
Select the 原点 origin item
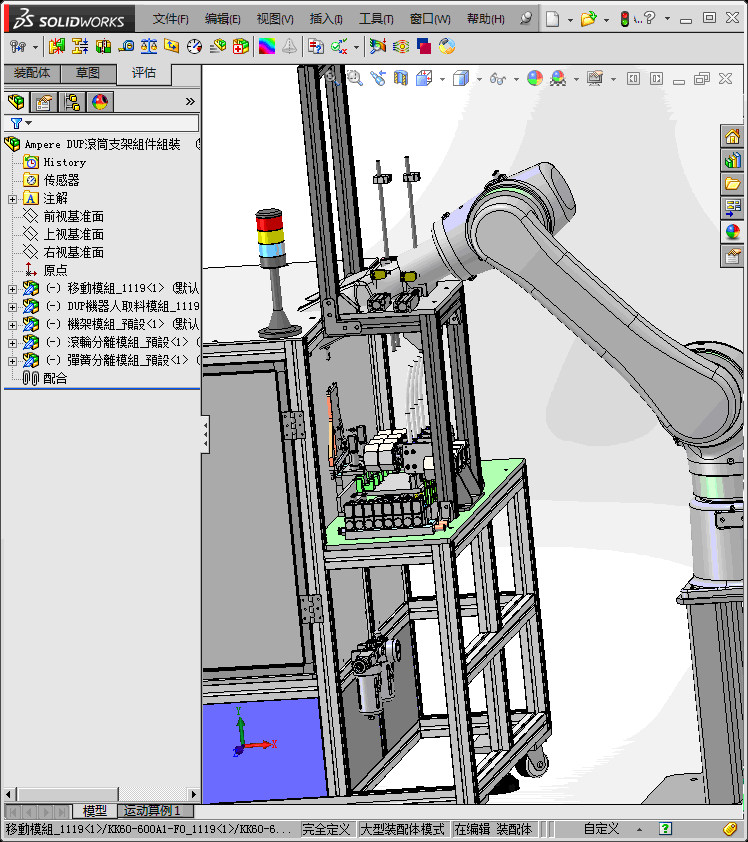tap(46, 270)
